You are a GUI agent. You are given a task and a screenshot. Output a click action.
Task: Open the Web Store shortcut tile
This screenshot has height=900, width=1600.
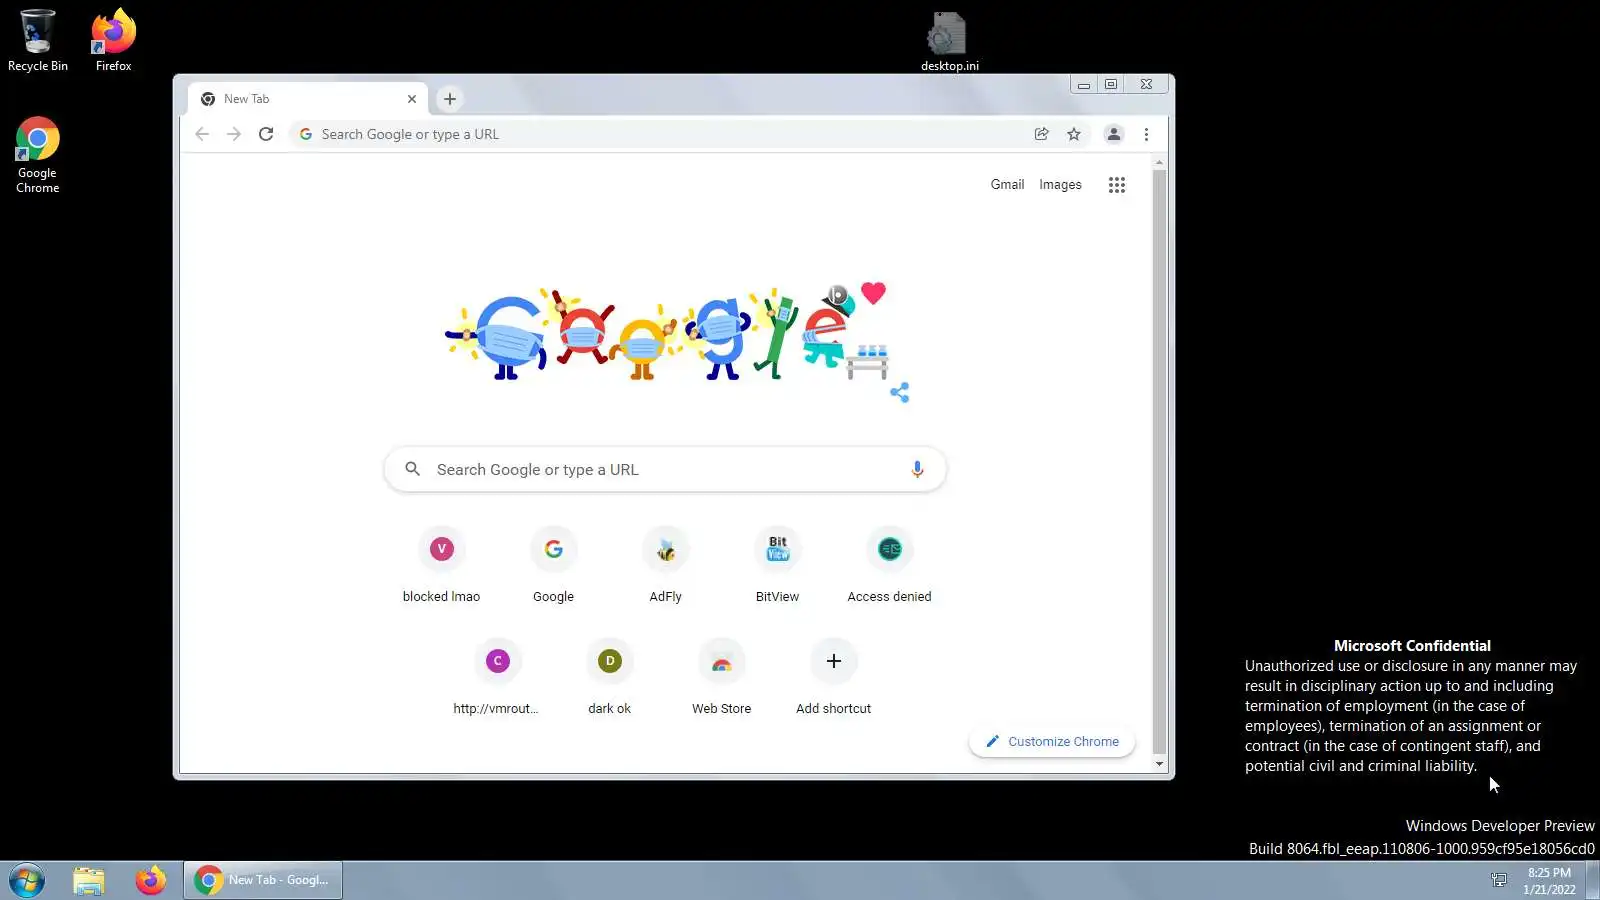[721, 679]
